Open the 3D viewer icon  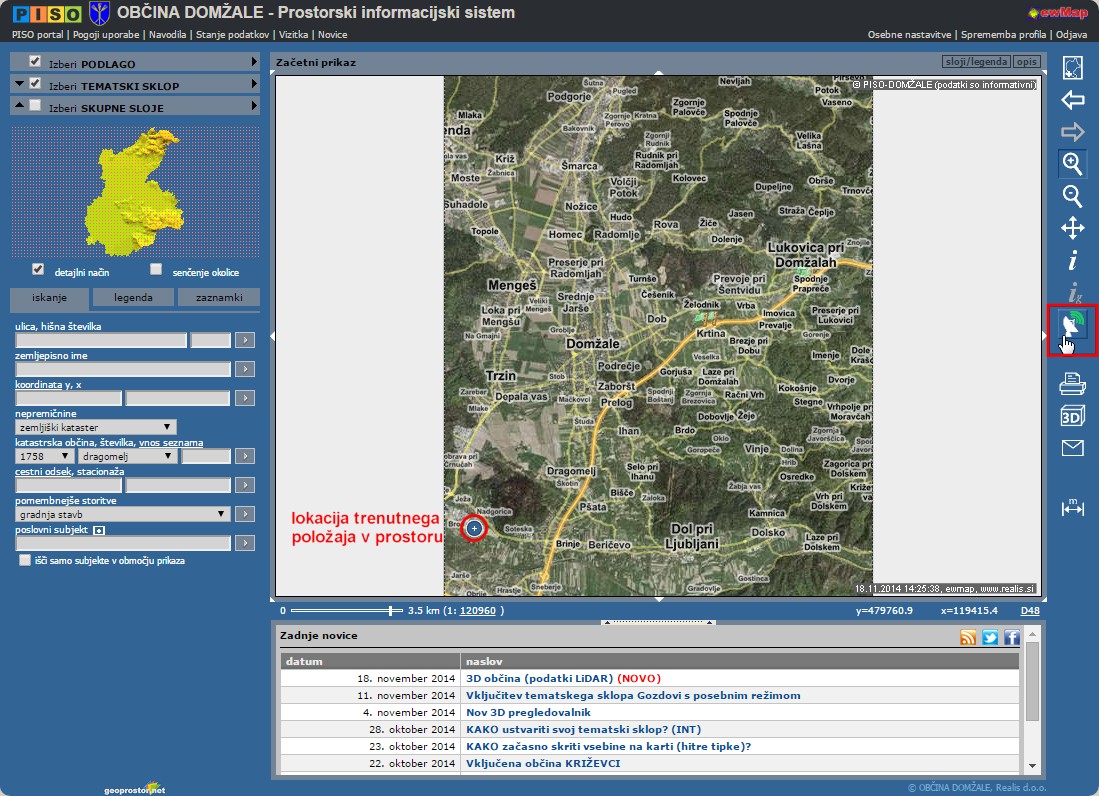pos(1072,416)
